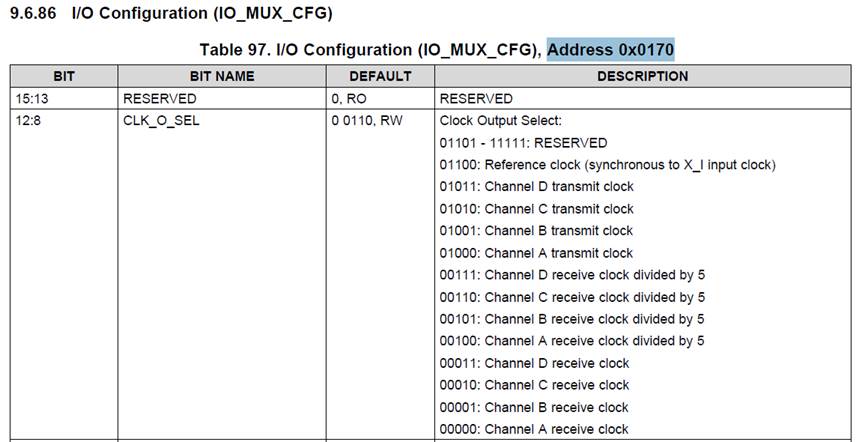The image size is (856, 442).
Task: Click the 00100 Channel A receive divided by 5
Action: [572, 341]
